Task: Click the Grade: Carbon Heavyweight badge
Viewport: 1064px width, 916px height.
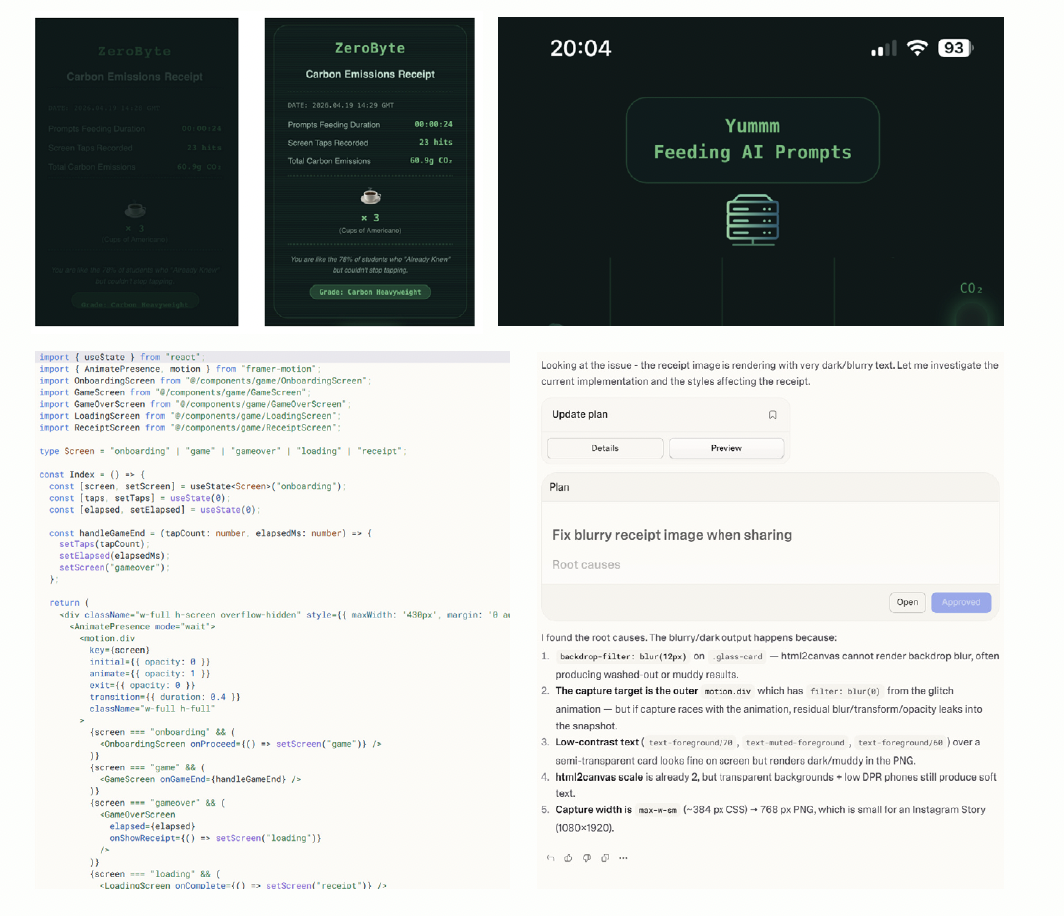Action: [x=370, y=292]
